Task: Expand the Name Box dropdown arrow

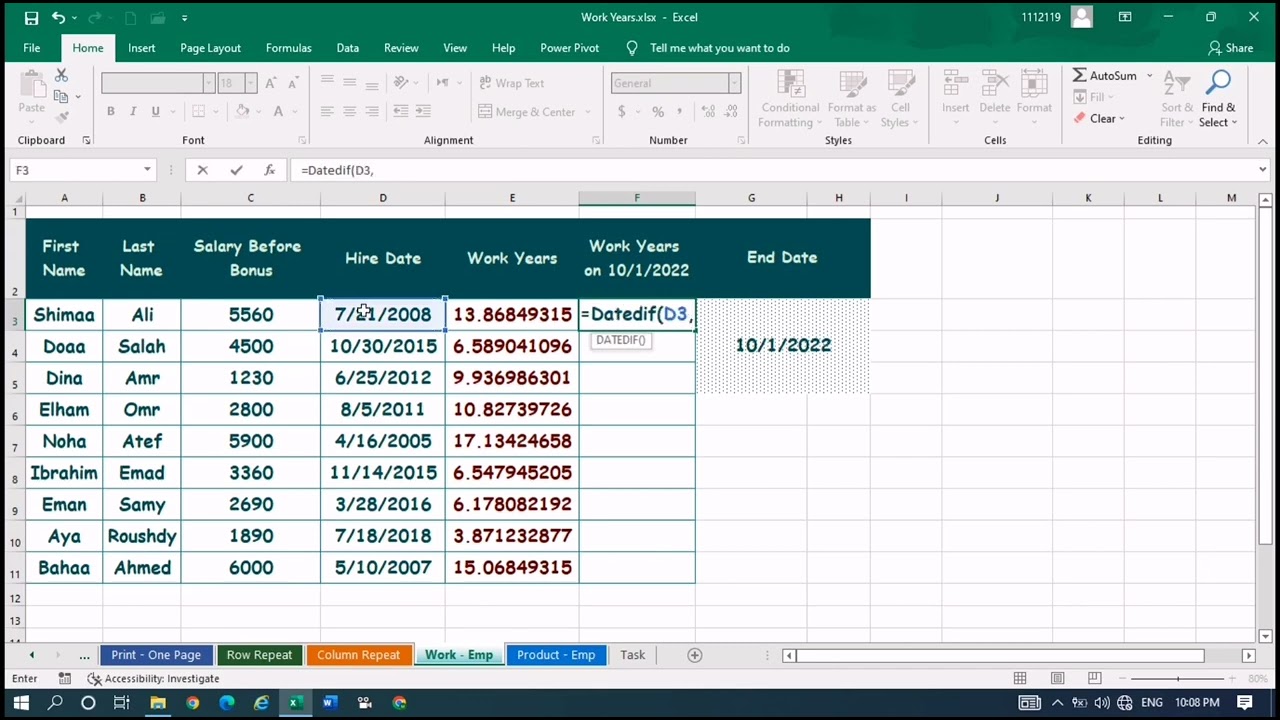Action: [x=147, y=170]
